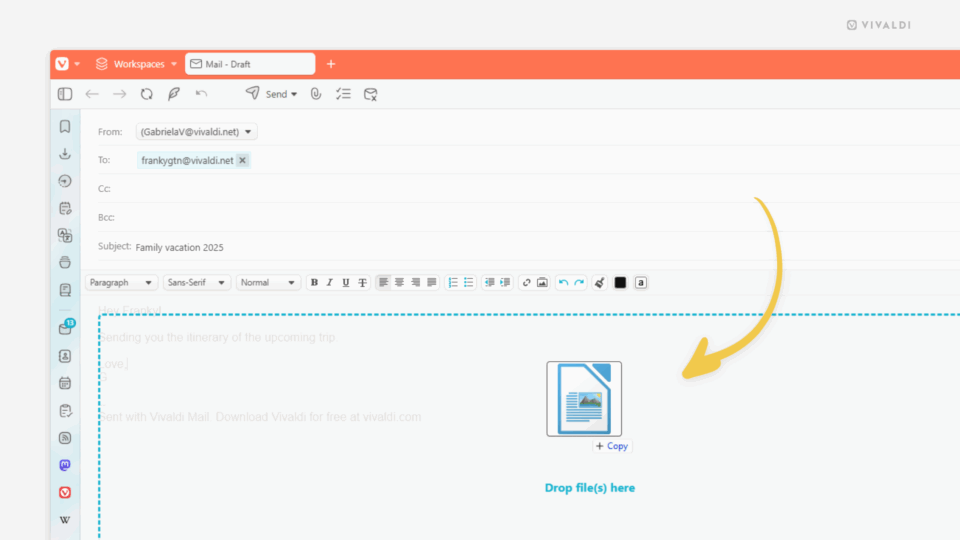Open the Mail panel with 13 badge
This screenshot has height=540, width=960.
66,328
